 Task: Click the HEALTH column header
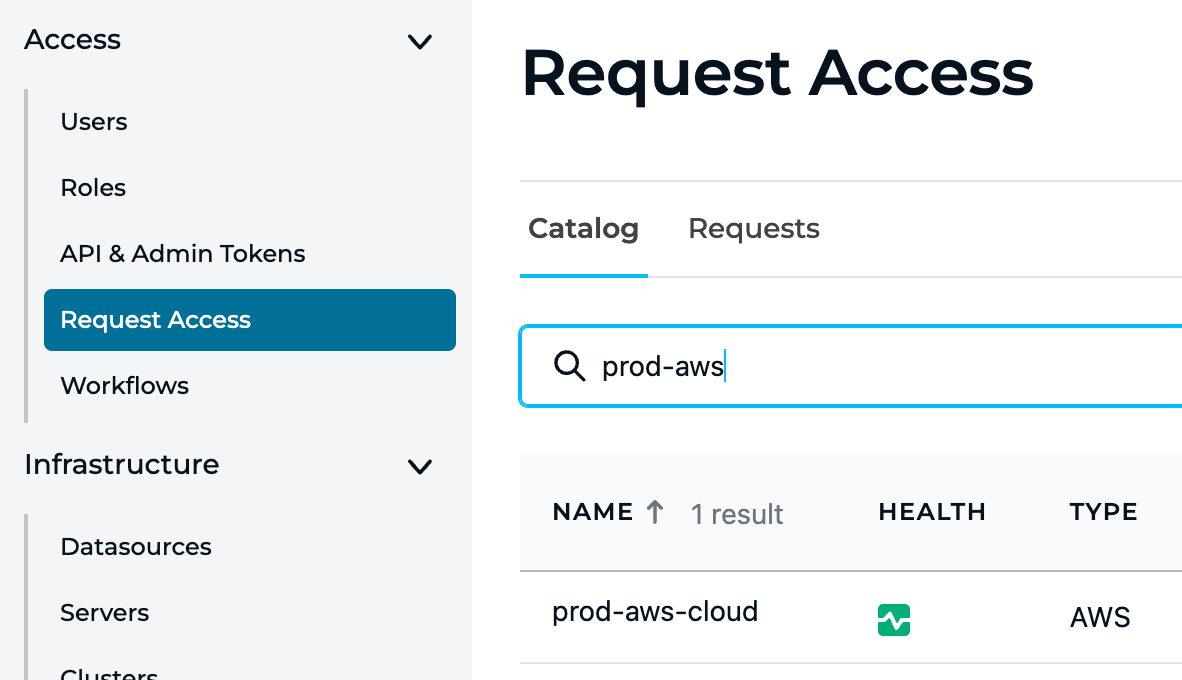pos(931,511)
